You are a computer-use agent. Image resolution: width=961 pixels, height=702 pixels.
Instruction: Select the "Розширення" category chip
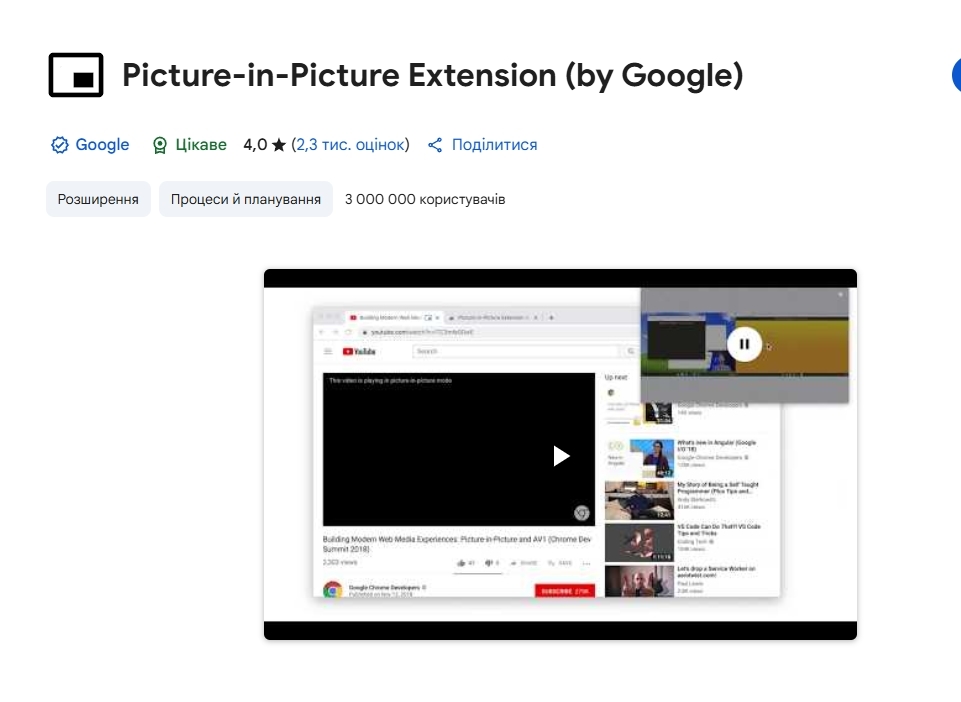(98, 199)
